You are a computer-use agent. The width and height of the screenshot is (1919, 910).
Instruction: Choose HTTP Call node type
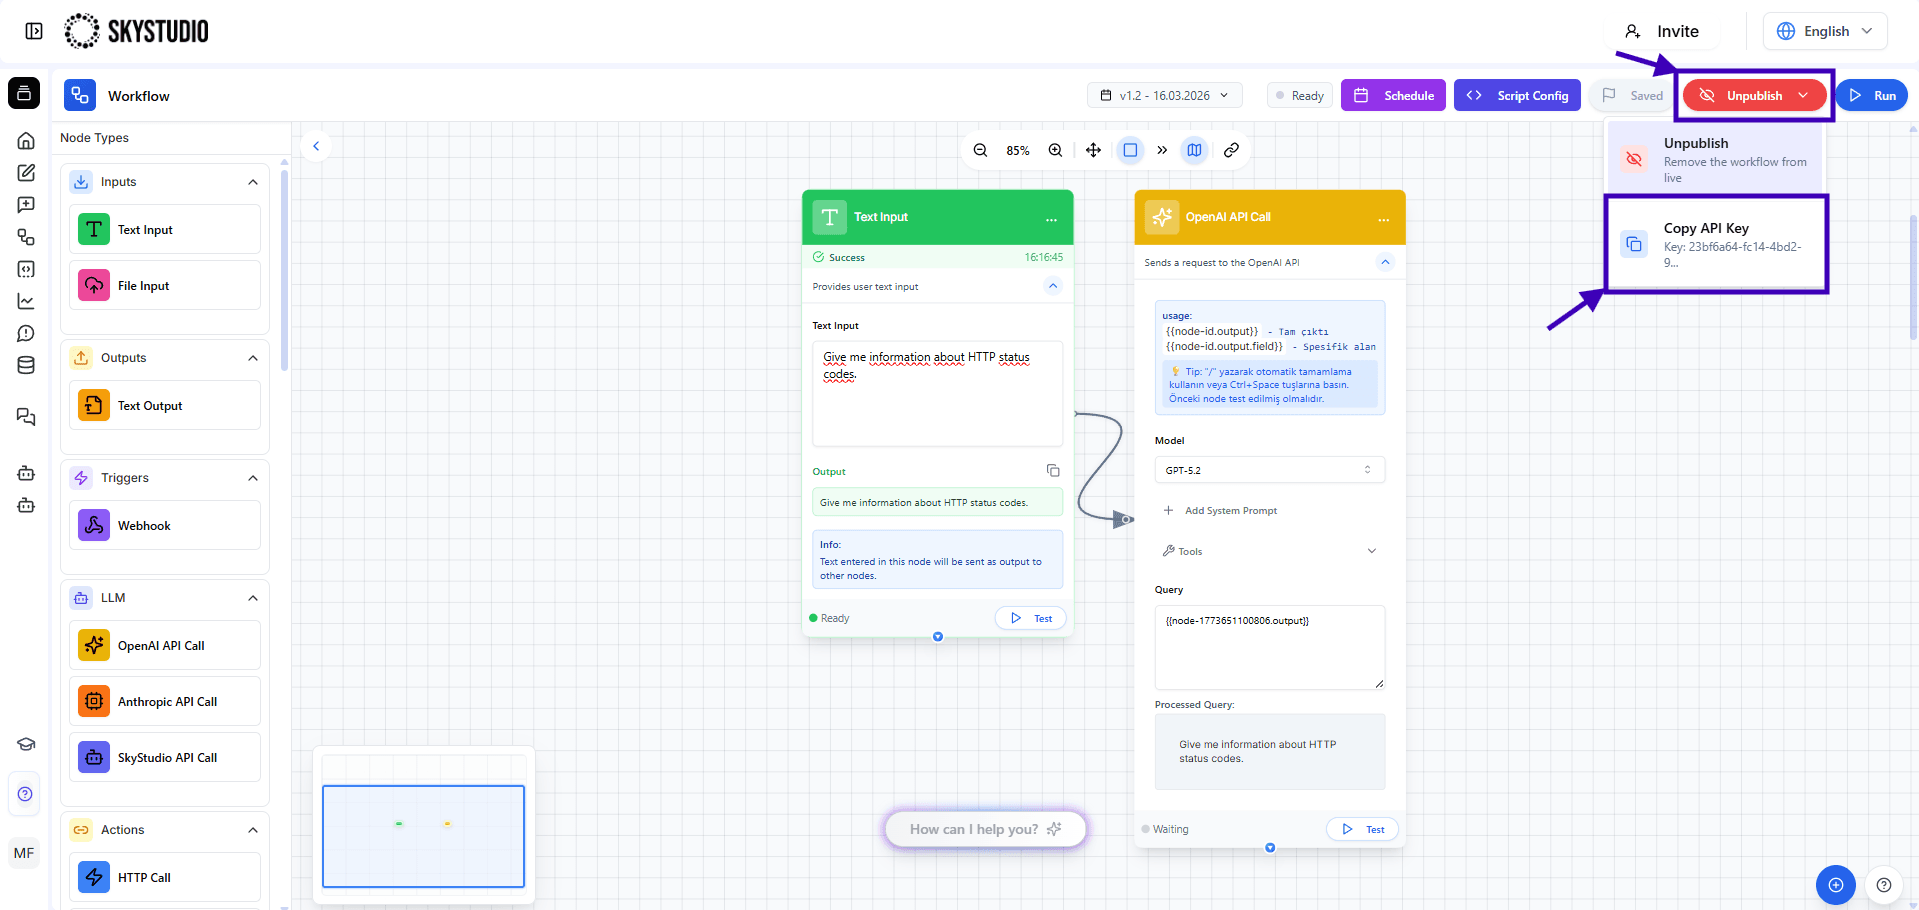pos(165,878)
